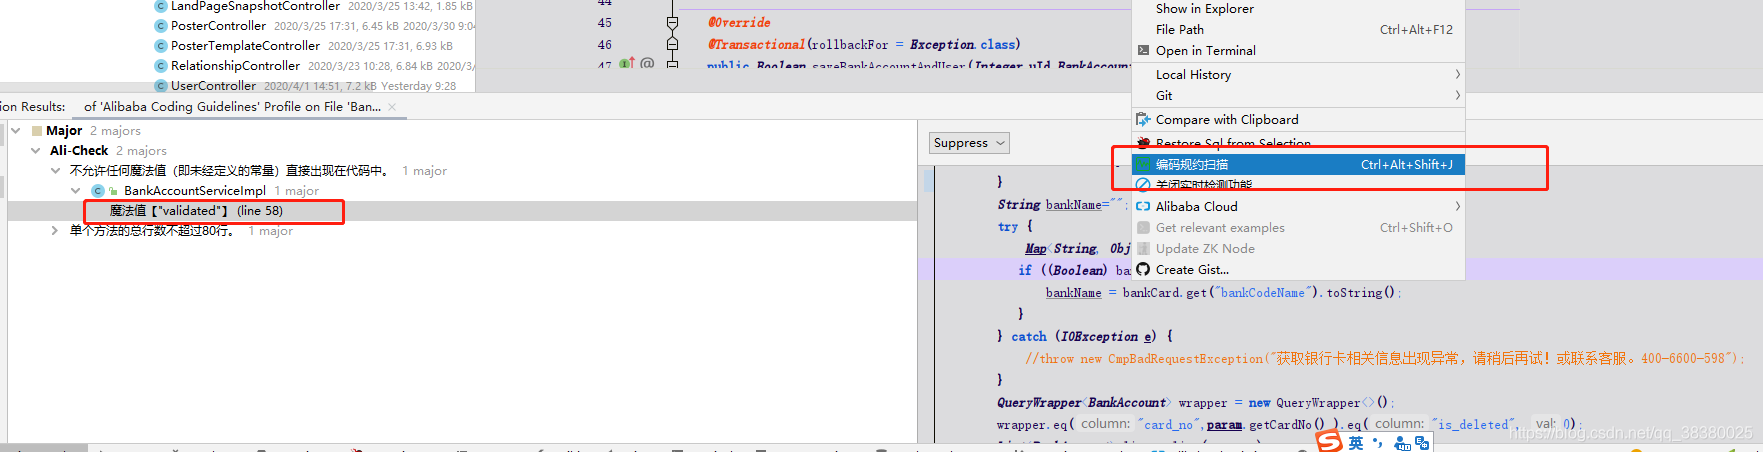Collapse the Ali-Check node
Viewport: 1763px width, 452px height.
[36, 150]
